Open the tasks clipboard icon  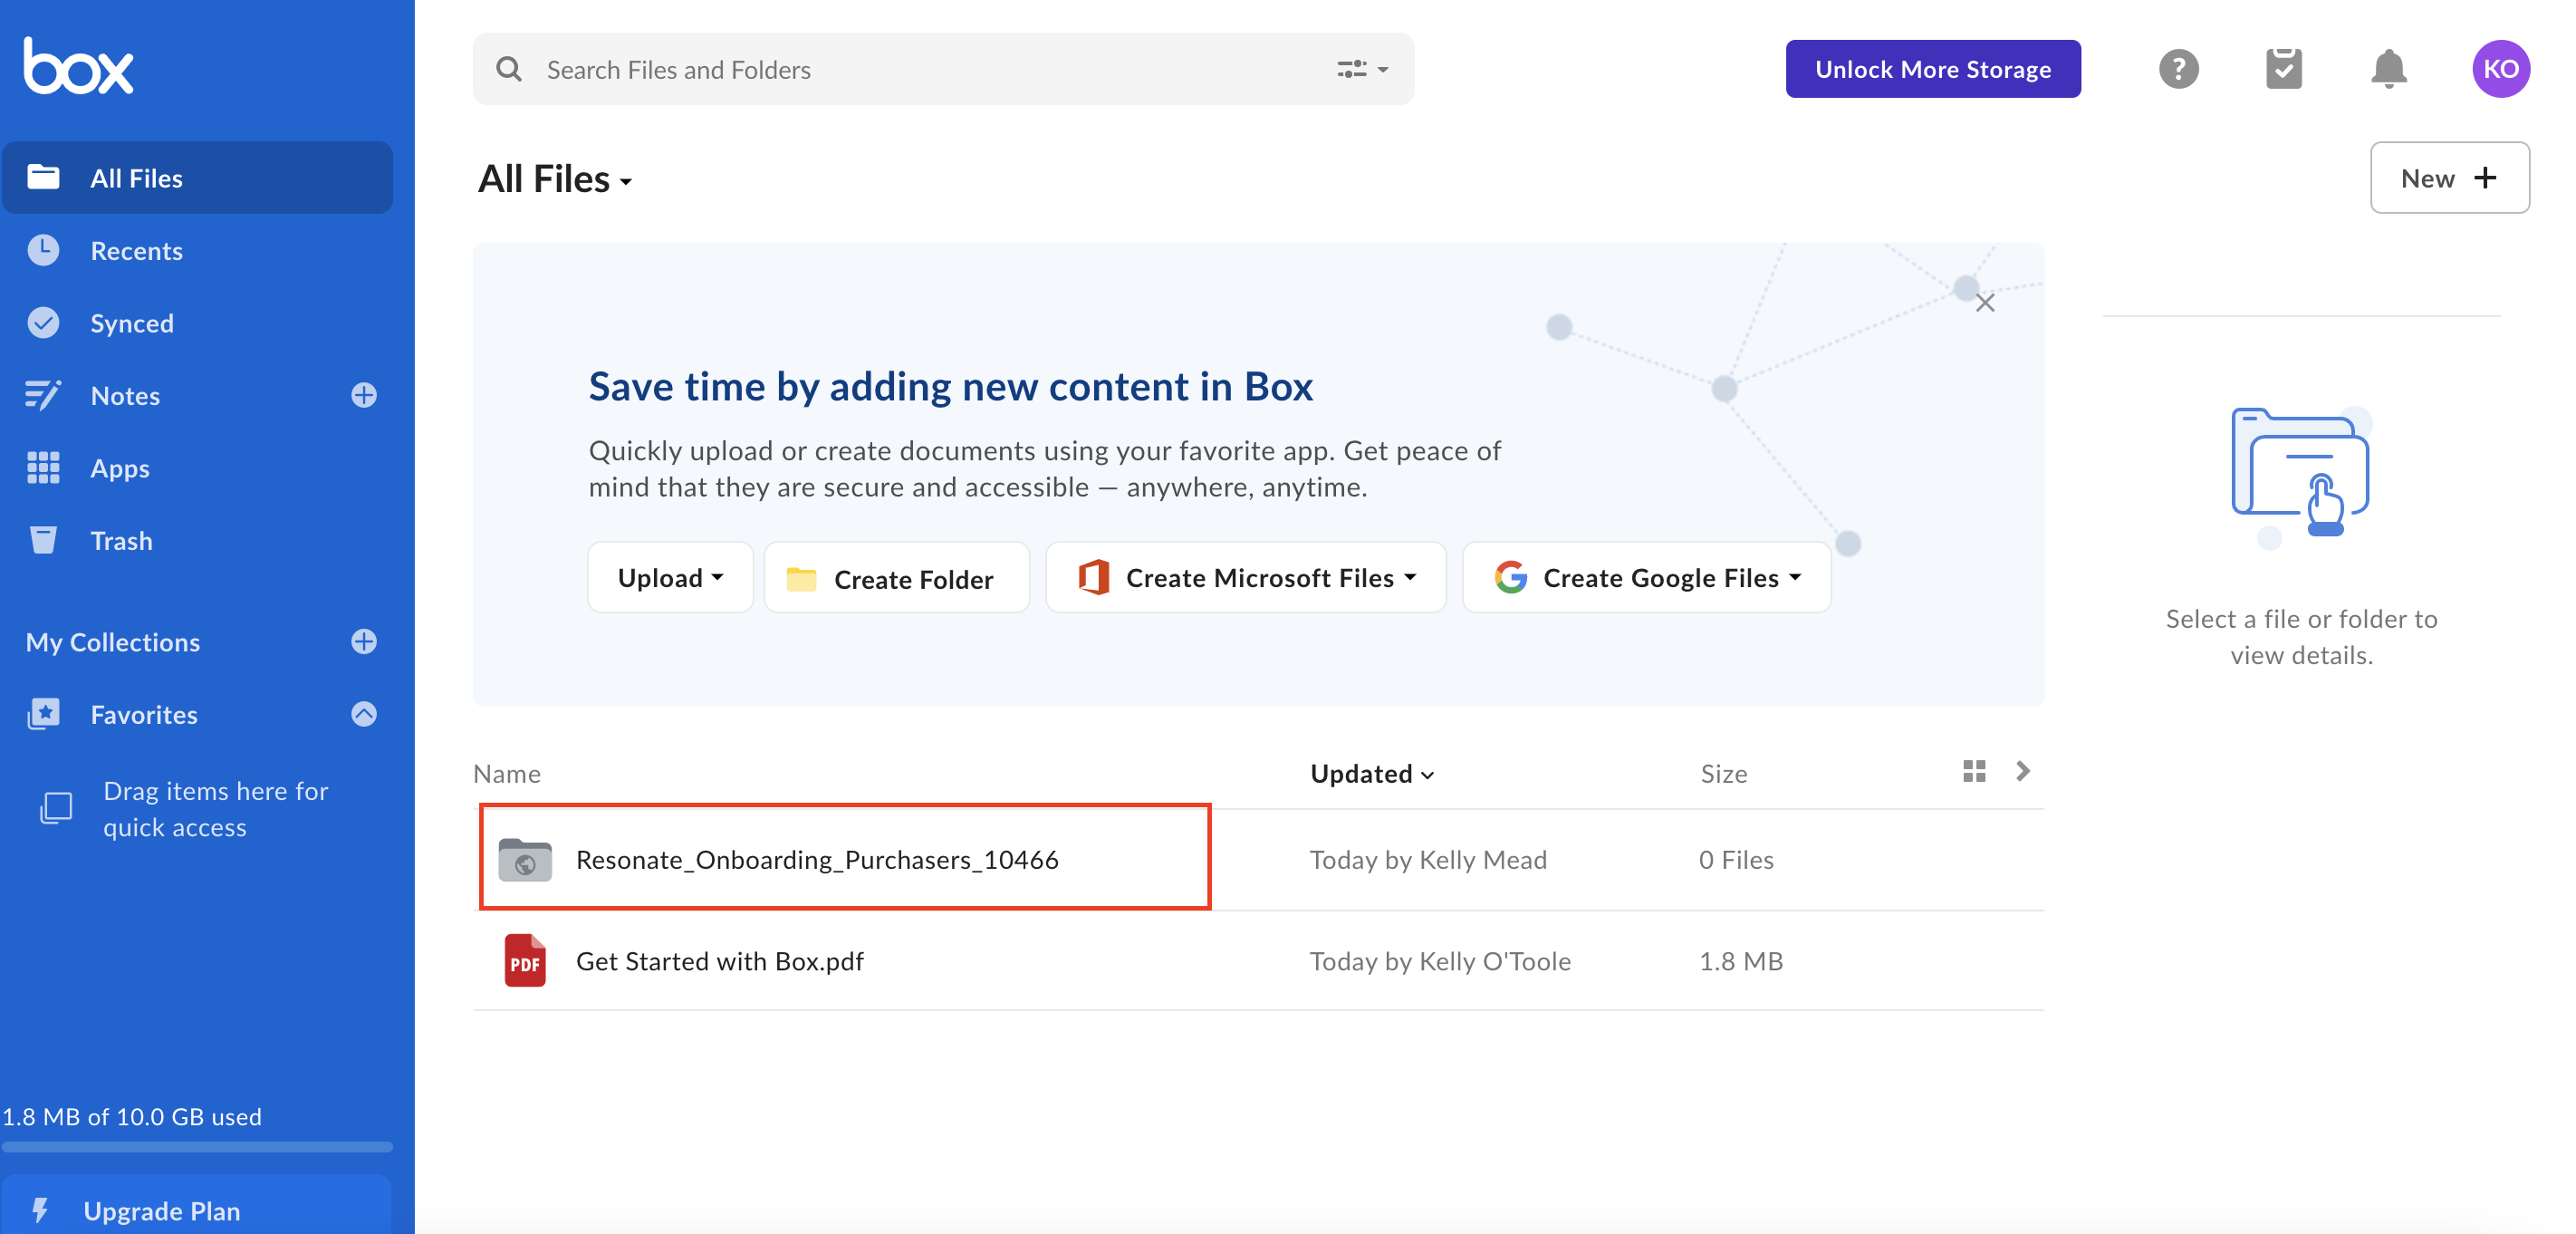coord(2283,69)
